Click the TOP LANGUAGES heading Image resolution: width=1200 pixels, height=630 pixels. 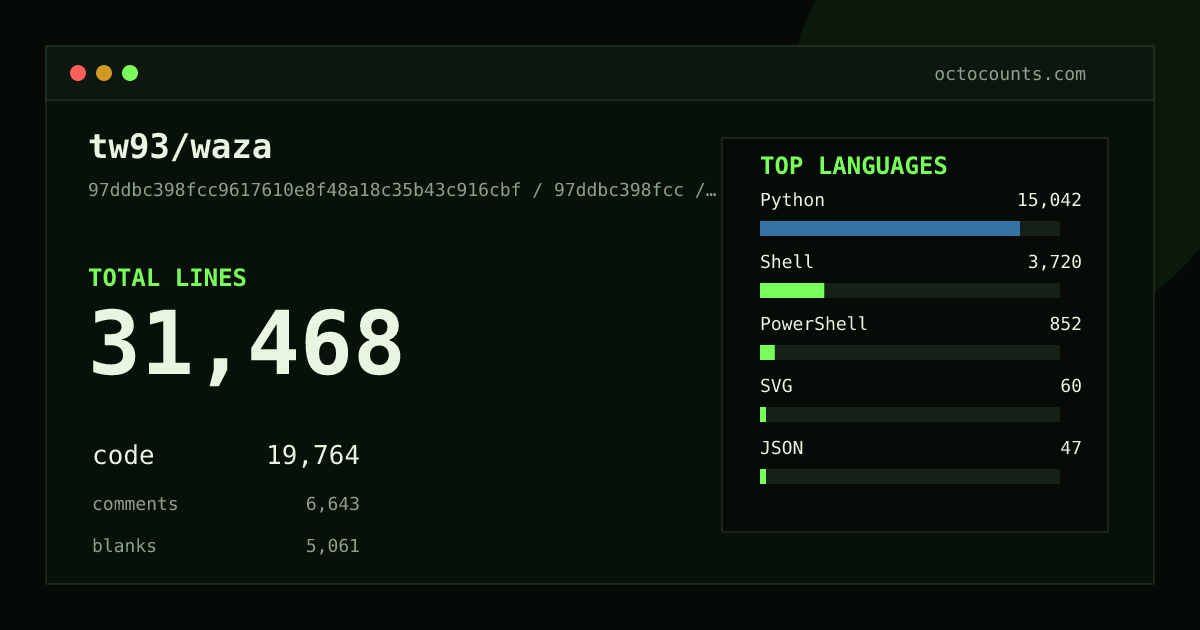coord(853,166)
